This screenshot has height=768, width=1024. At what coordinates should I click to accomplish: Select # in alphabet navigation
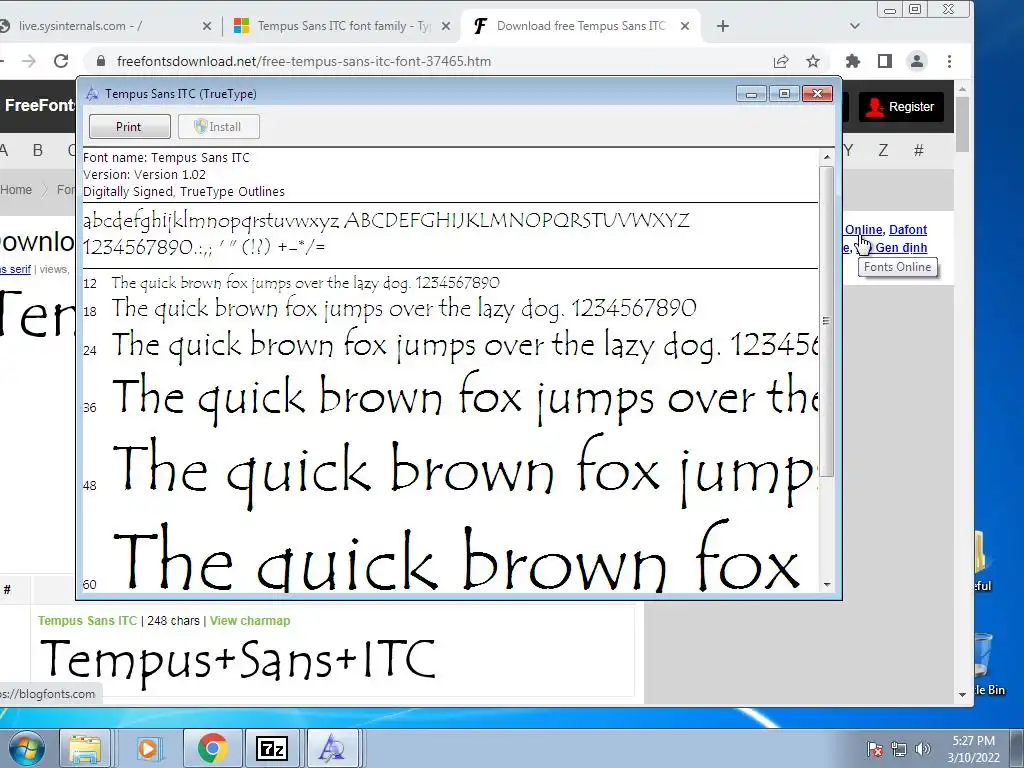coord(918,151)
